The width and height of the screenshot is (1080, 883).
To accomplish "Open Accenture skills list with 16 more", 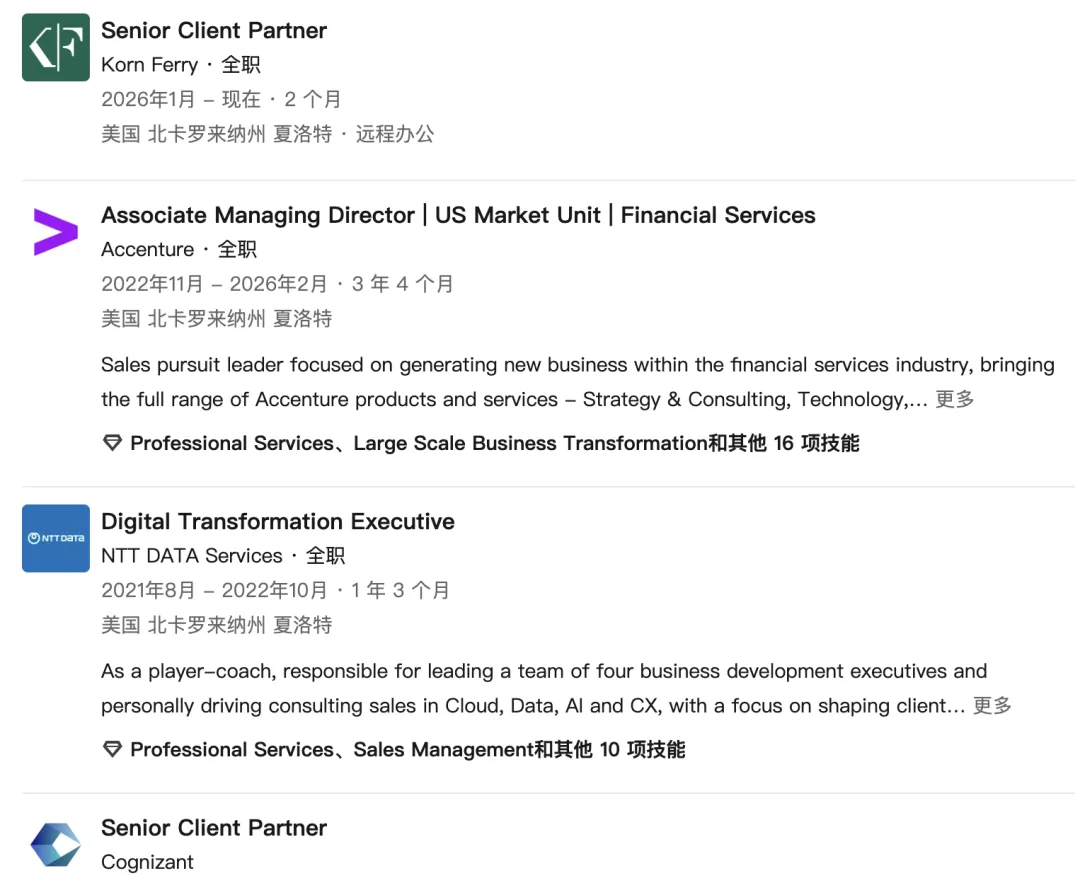I will point(494,443).
